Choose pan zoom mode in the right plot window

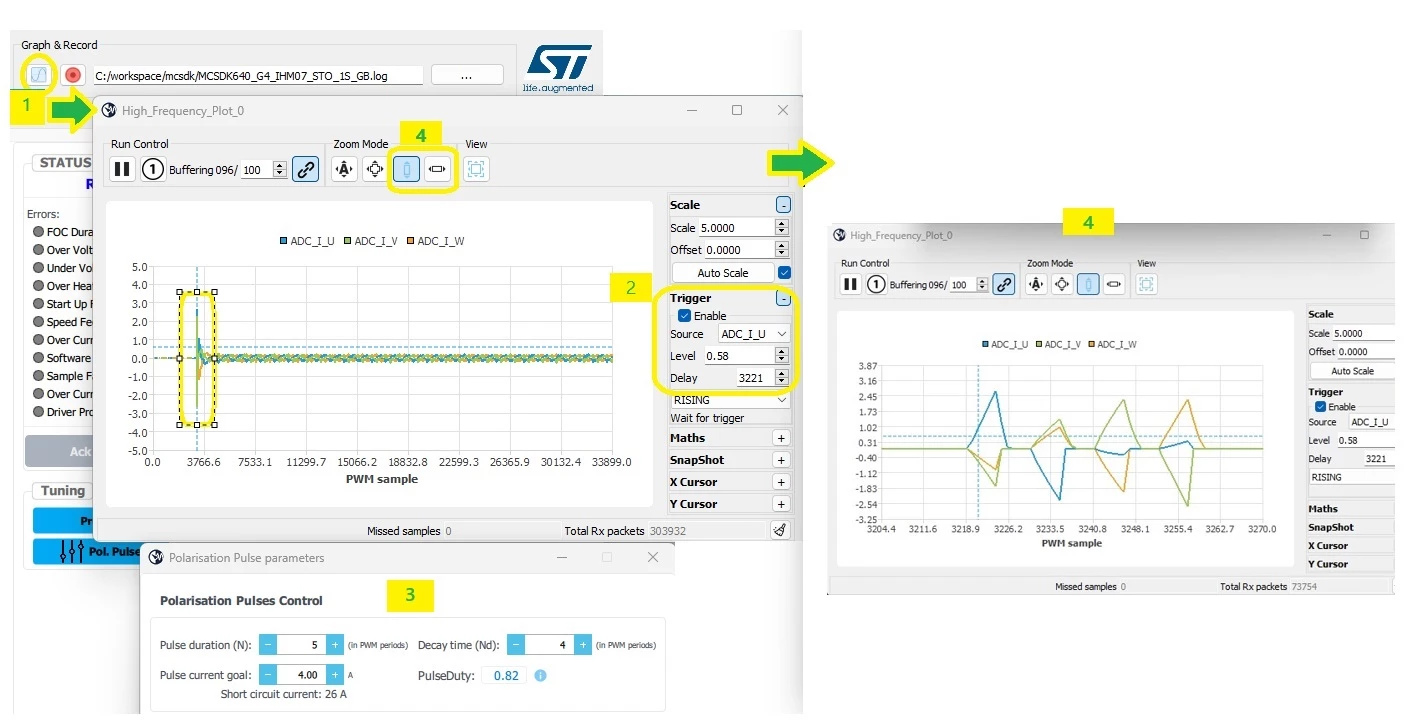(x=1063, y=284)
